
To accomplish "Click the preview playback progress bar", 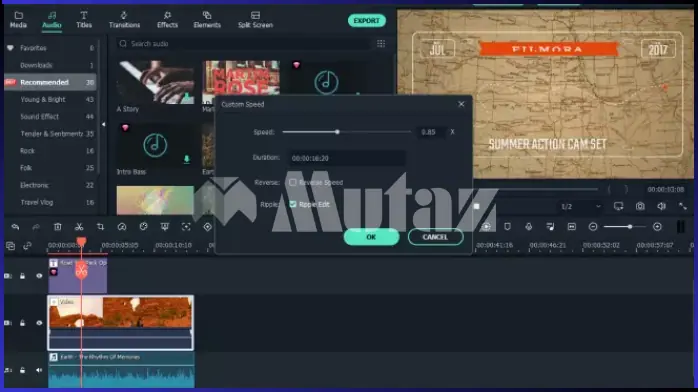I will point(536,190).
